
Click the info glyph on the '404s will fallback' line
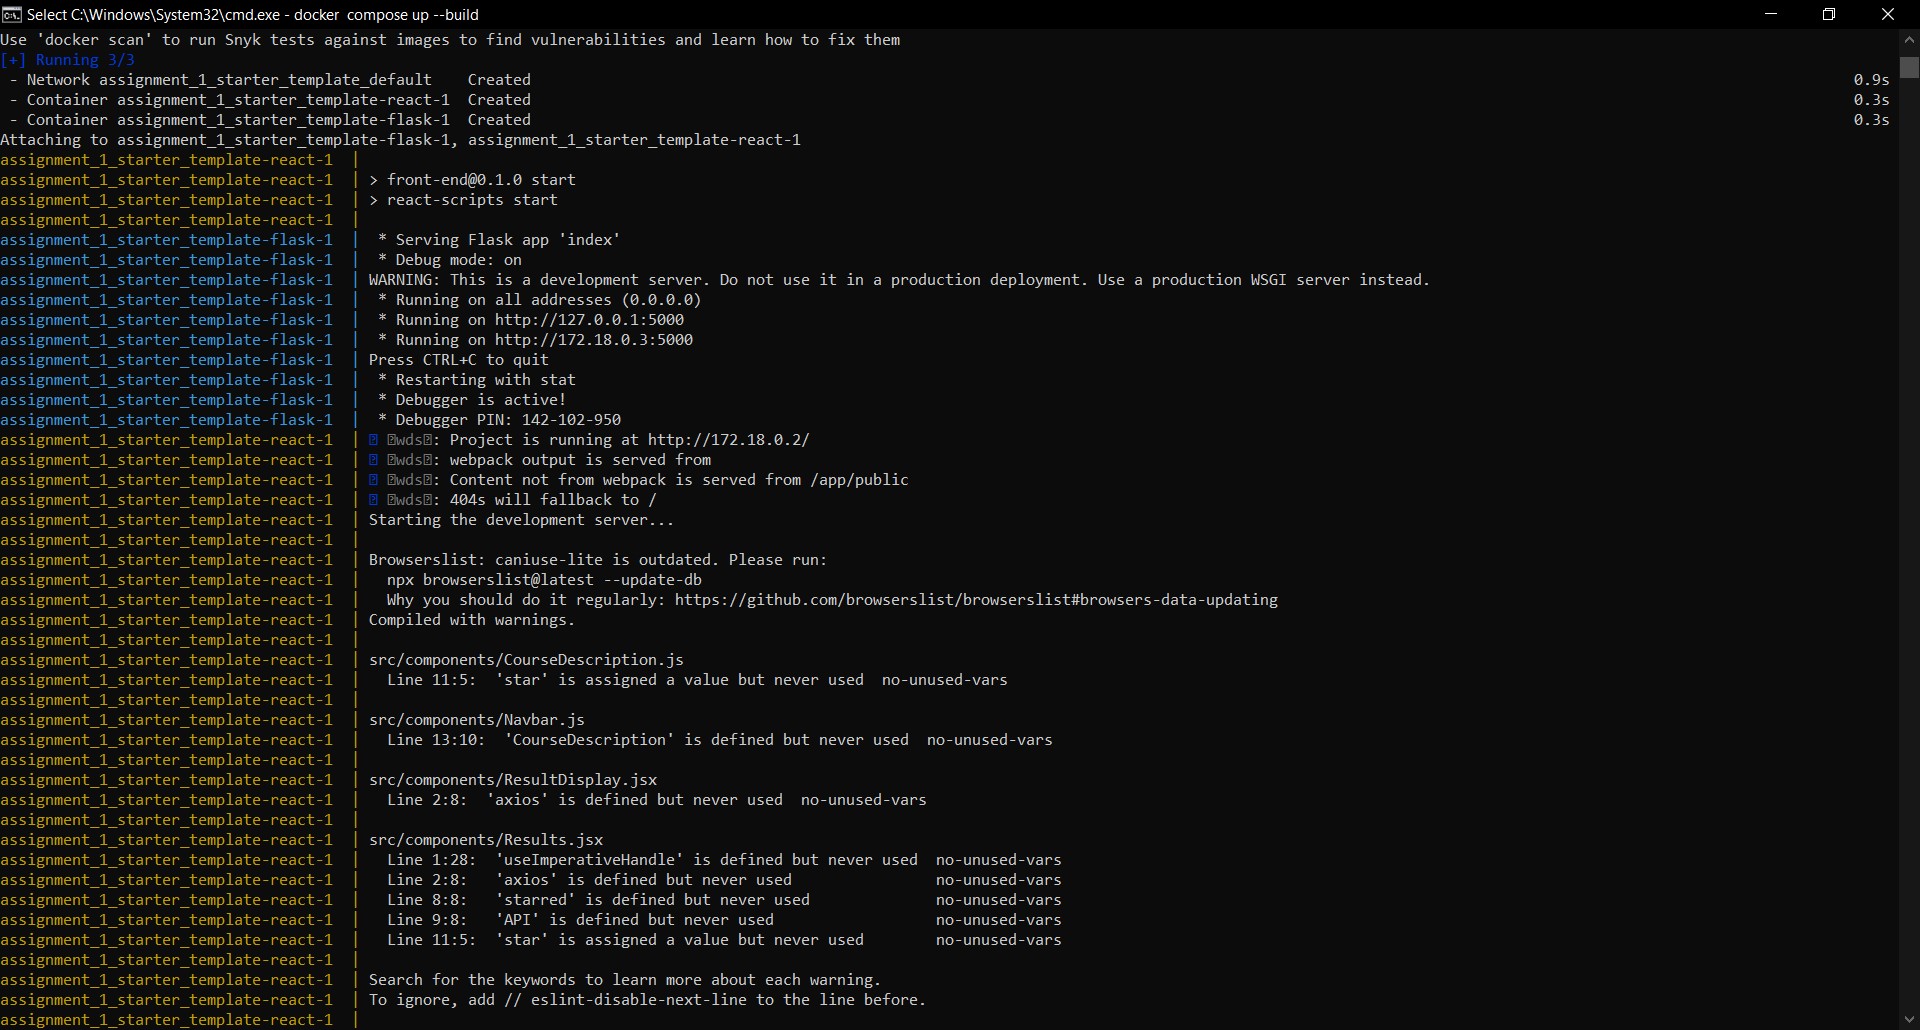pyautogui.click(x=374, y=500)
